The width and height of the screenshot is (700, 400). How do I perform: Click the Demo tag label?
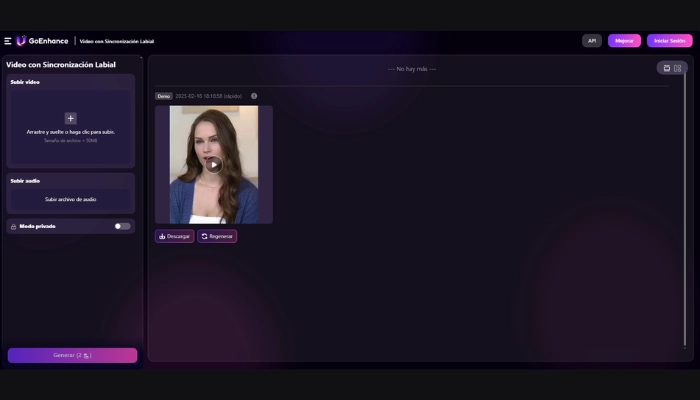163,96
